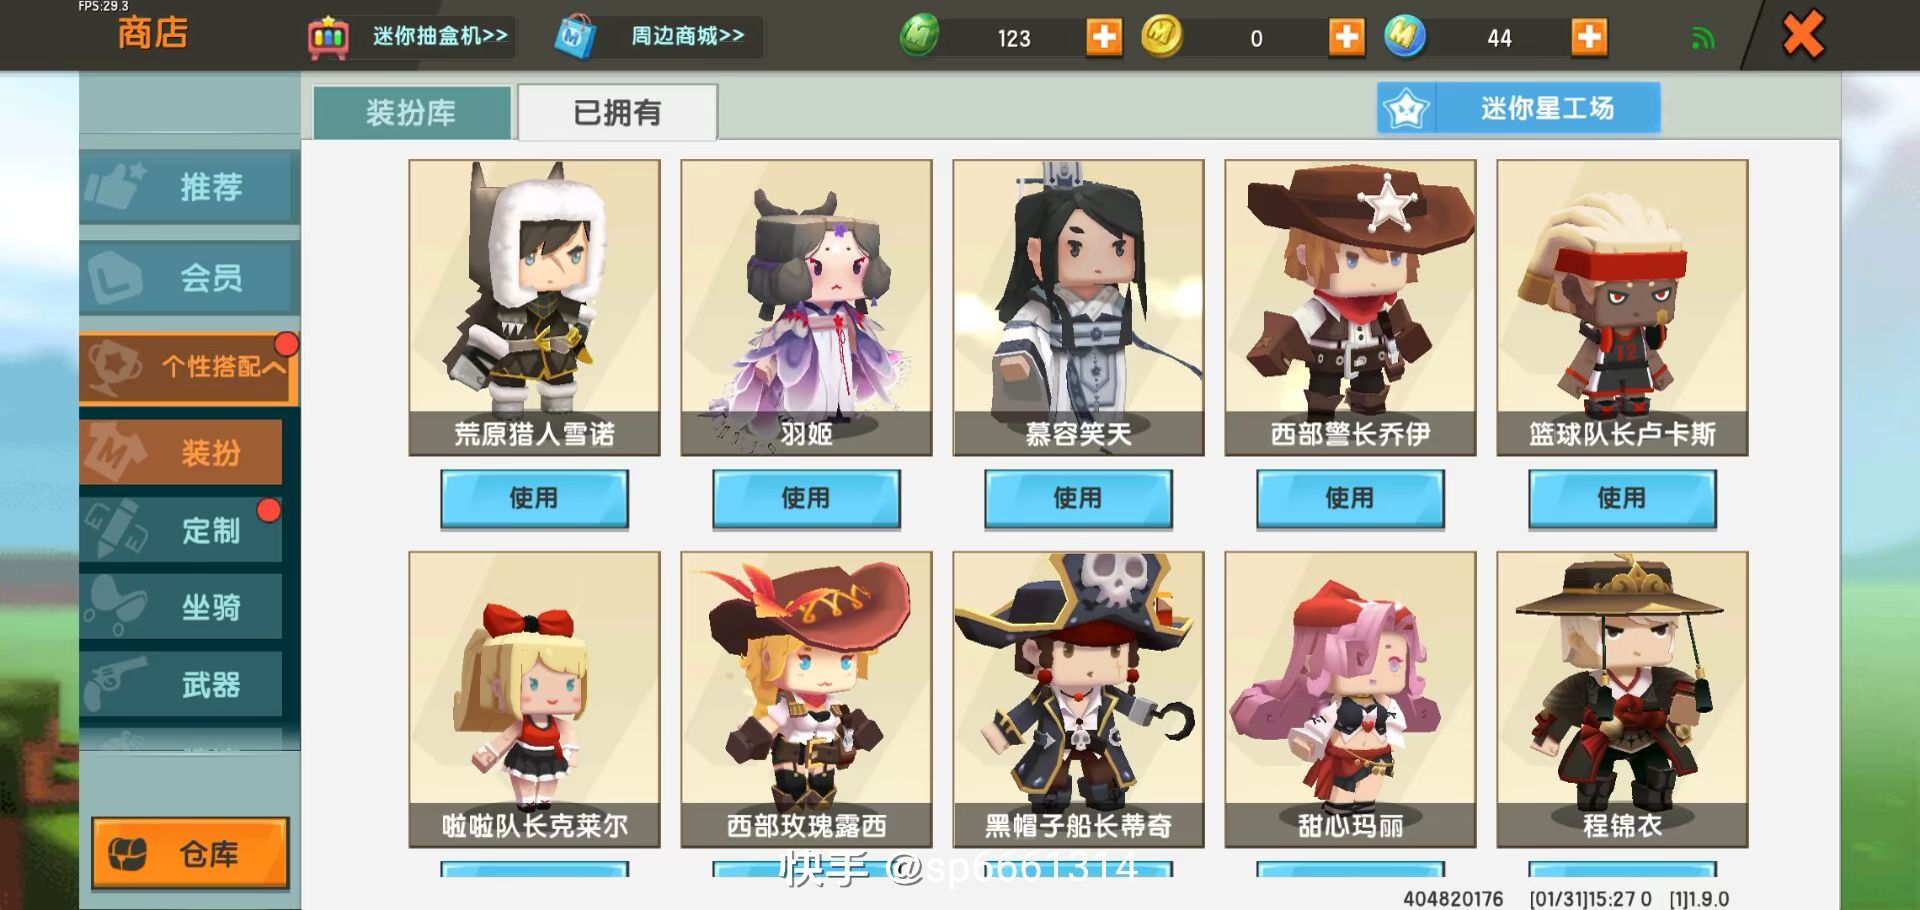This screenshot has height=910, width=1920.
Task: Click the plus icon beside 44 blue coins
Action: tap(1589, 38)
